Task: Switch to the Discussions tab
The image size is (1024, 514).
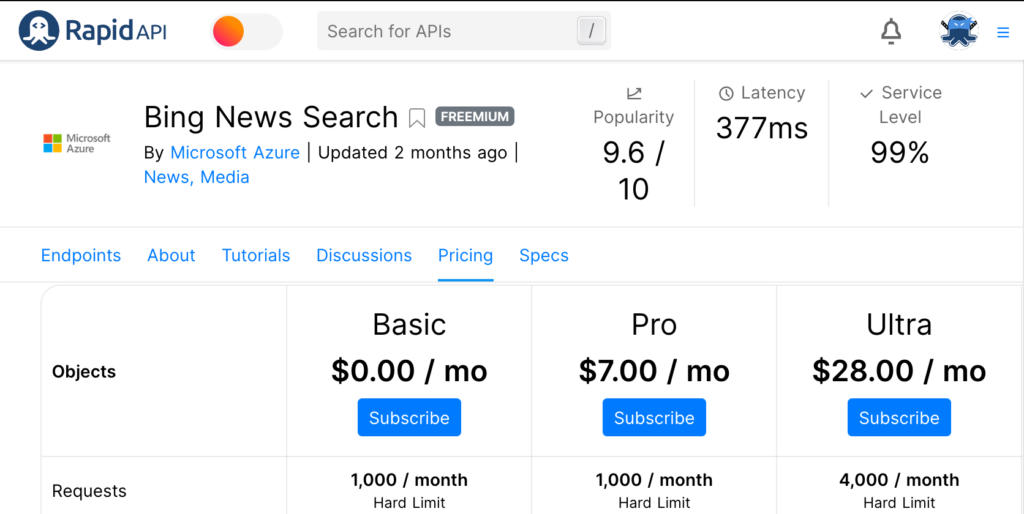Action: pos(364,255)
